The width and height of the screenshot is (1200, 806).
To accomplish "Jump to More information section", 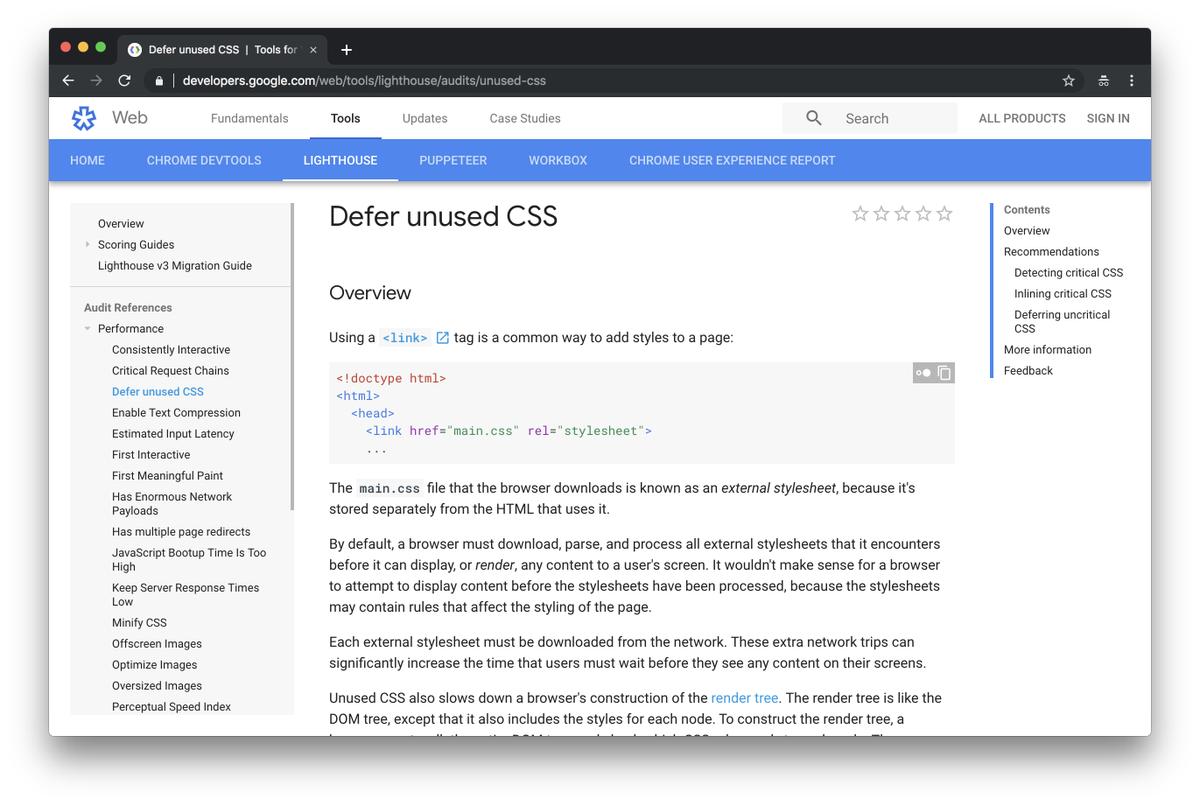I will [1047, 350].
